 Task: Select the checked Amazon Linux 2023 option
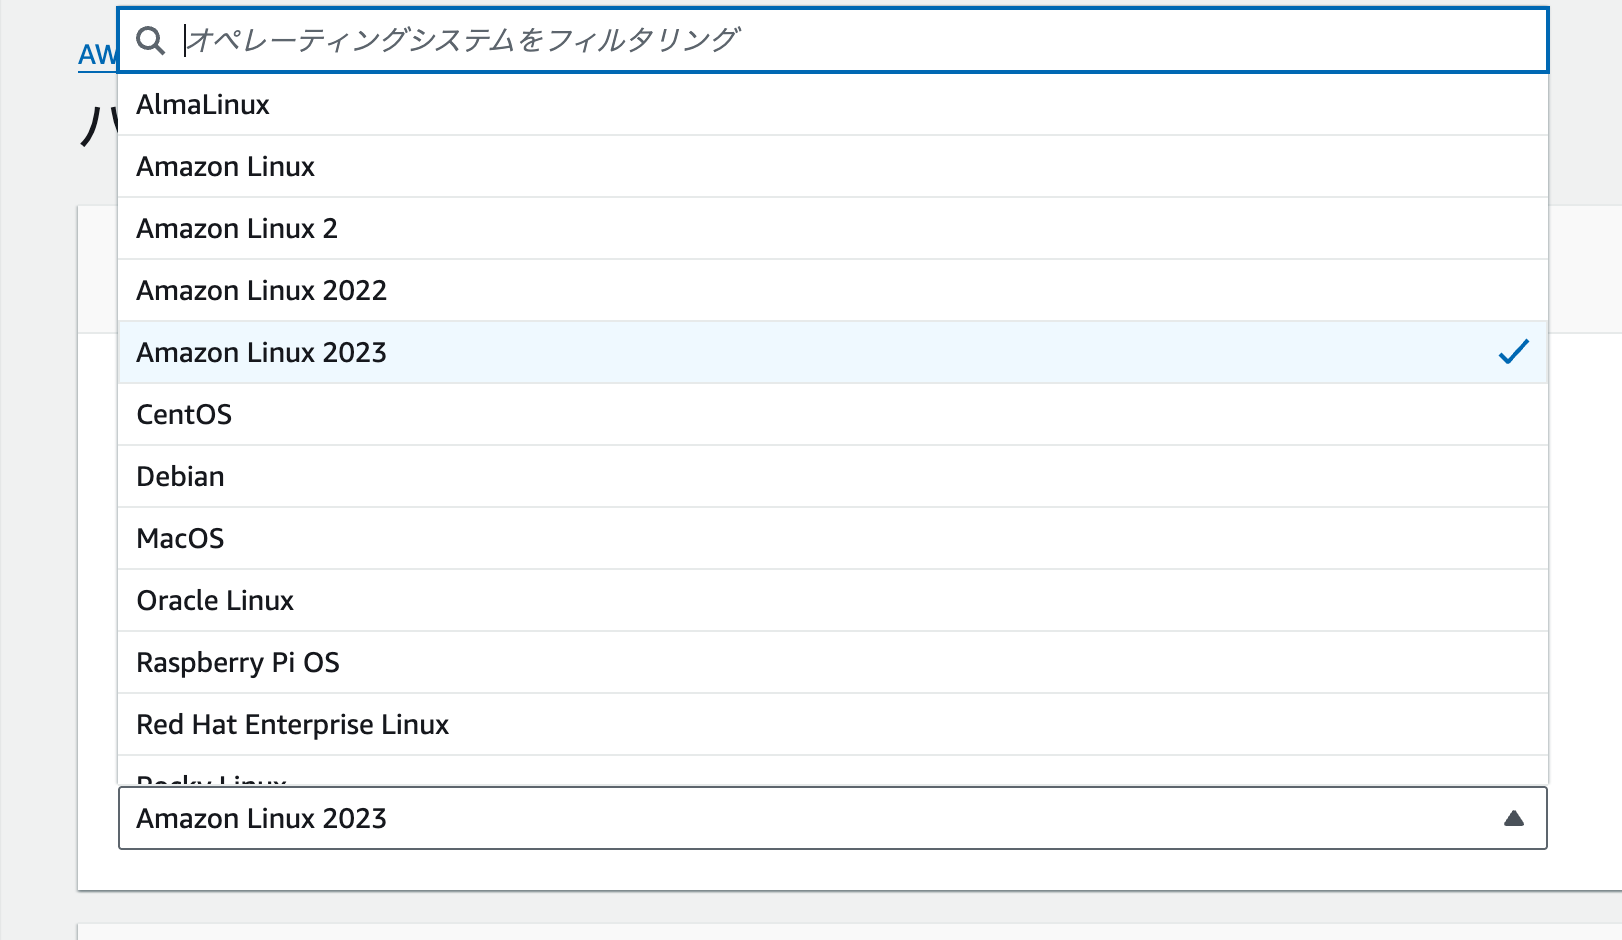coord(261,353)
